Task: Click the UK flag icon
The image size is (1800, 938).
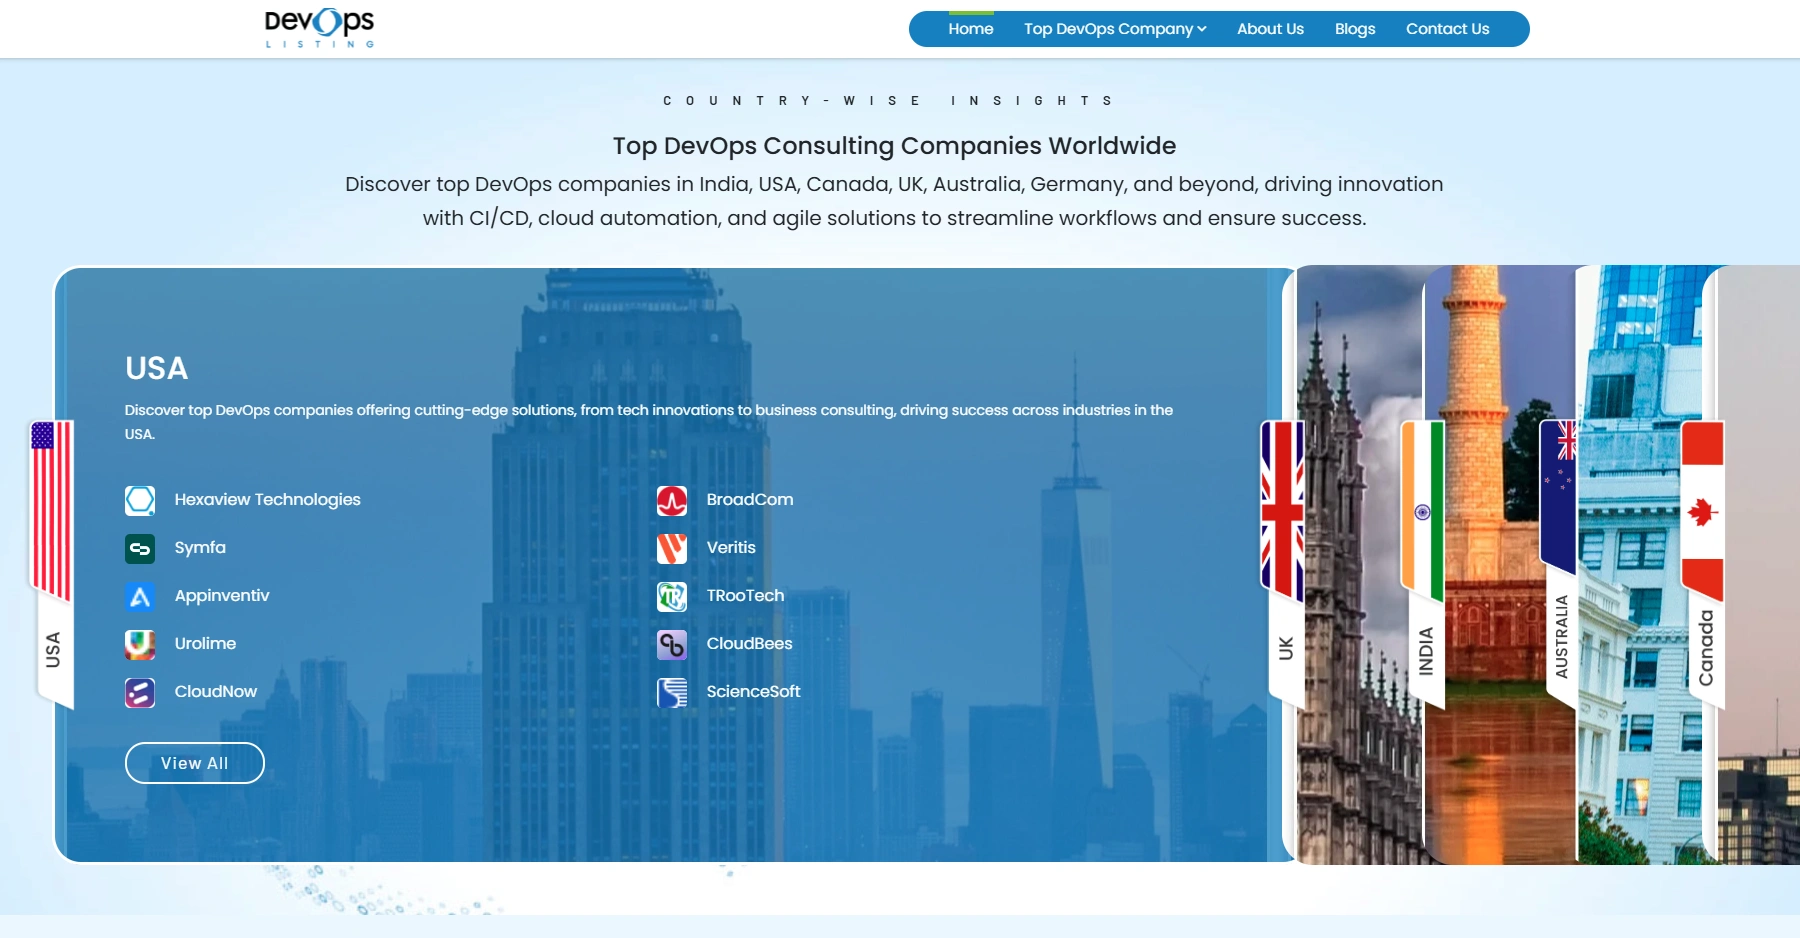Action: coord(1282,510)
